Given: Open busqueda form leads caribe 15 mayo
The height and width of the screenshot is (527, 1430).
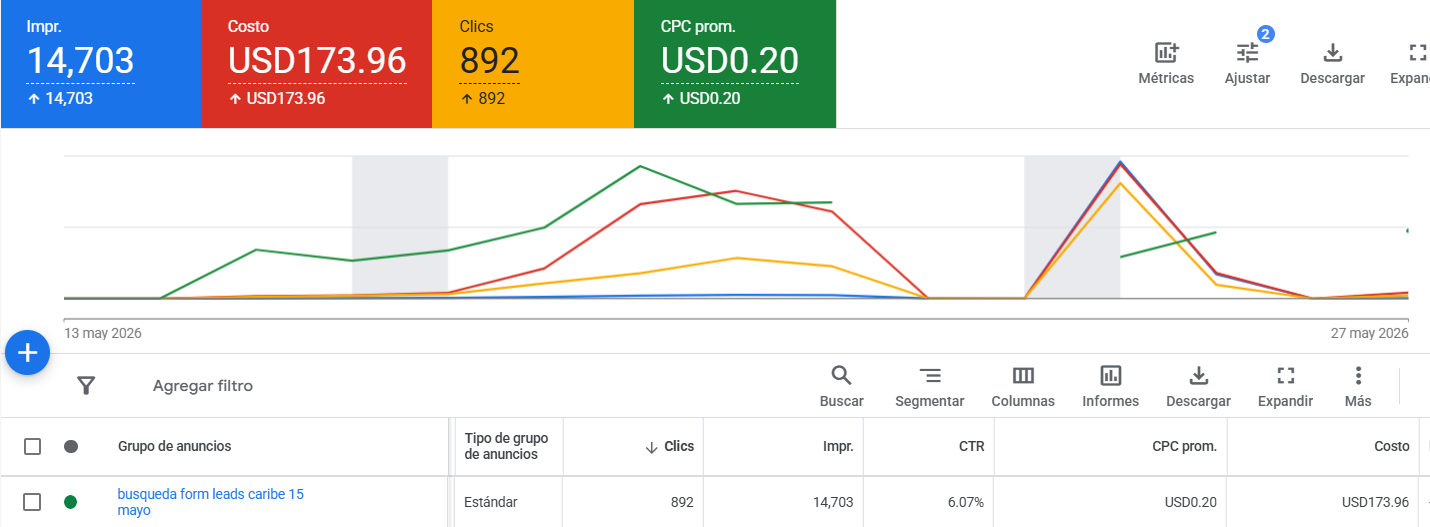Looking at the screenshot, I should [210, 502].
